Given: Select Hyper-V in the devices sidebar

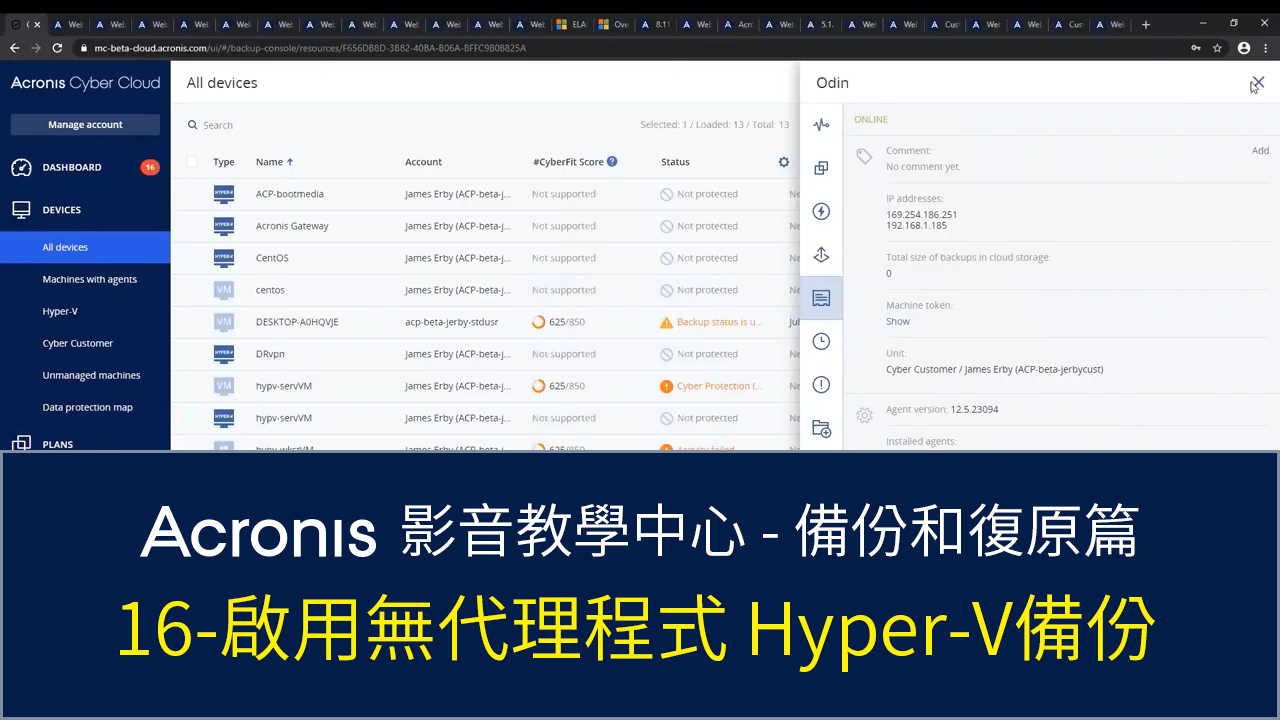Looking at the screenshot, I should click(x=60, y=311).
